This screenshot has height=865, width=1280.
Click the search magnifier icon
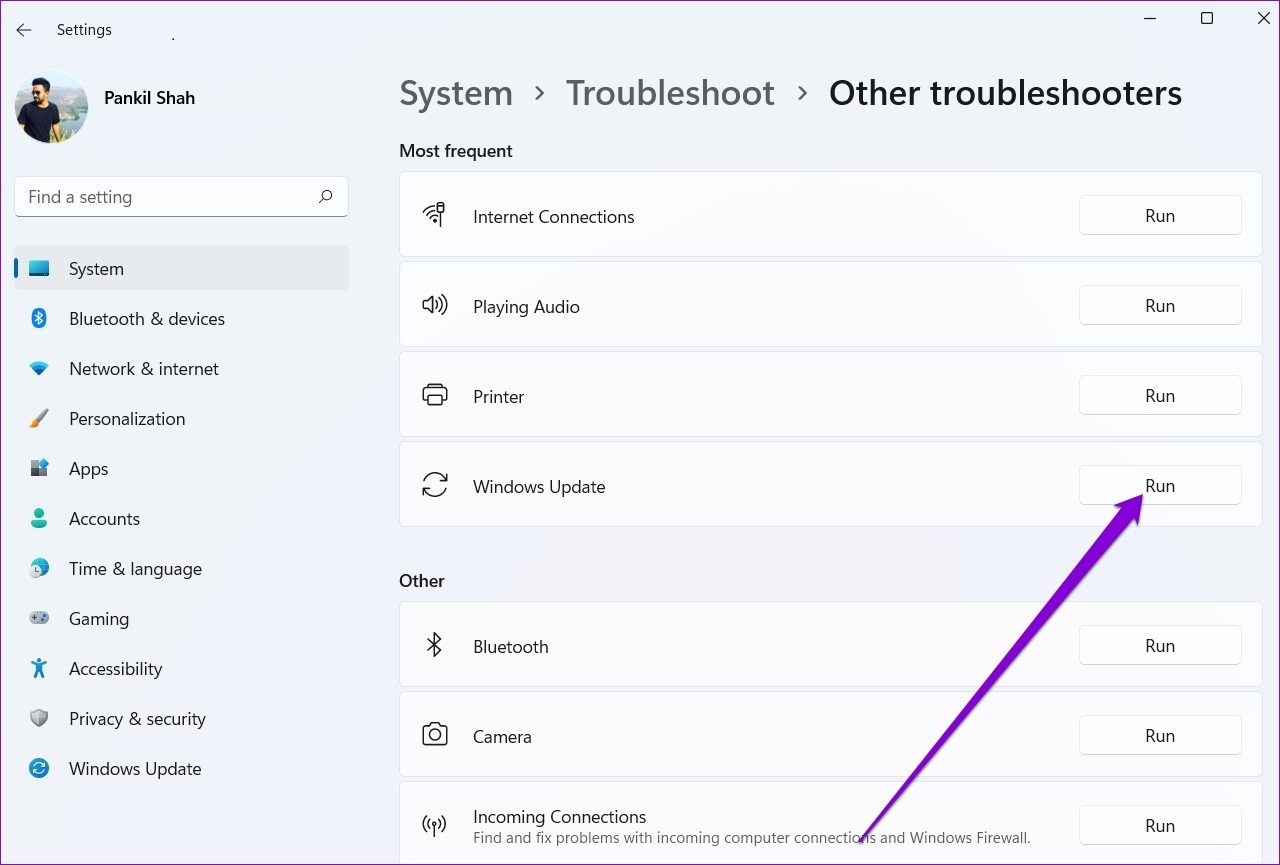point(325,197)
